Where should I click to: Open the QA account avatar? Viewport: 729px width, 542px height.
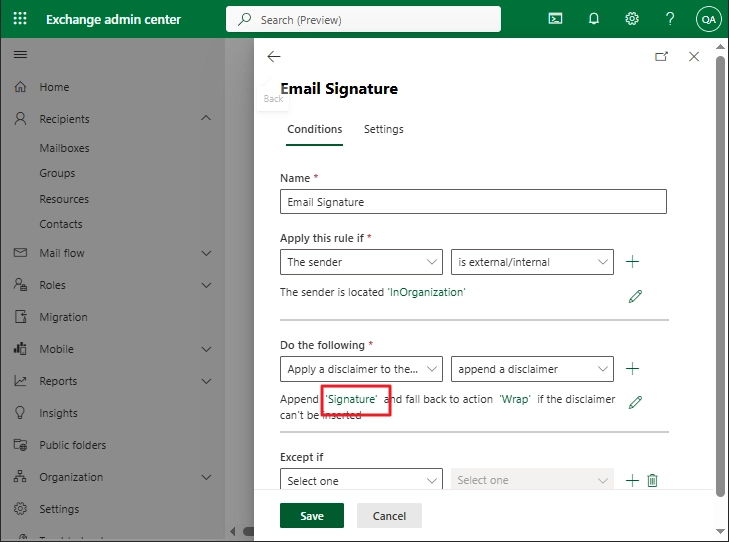pyautogui.click(x=709, y=19)
